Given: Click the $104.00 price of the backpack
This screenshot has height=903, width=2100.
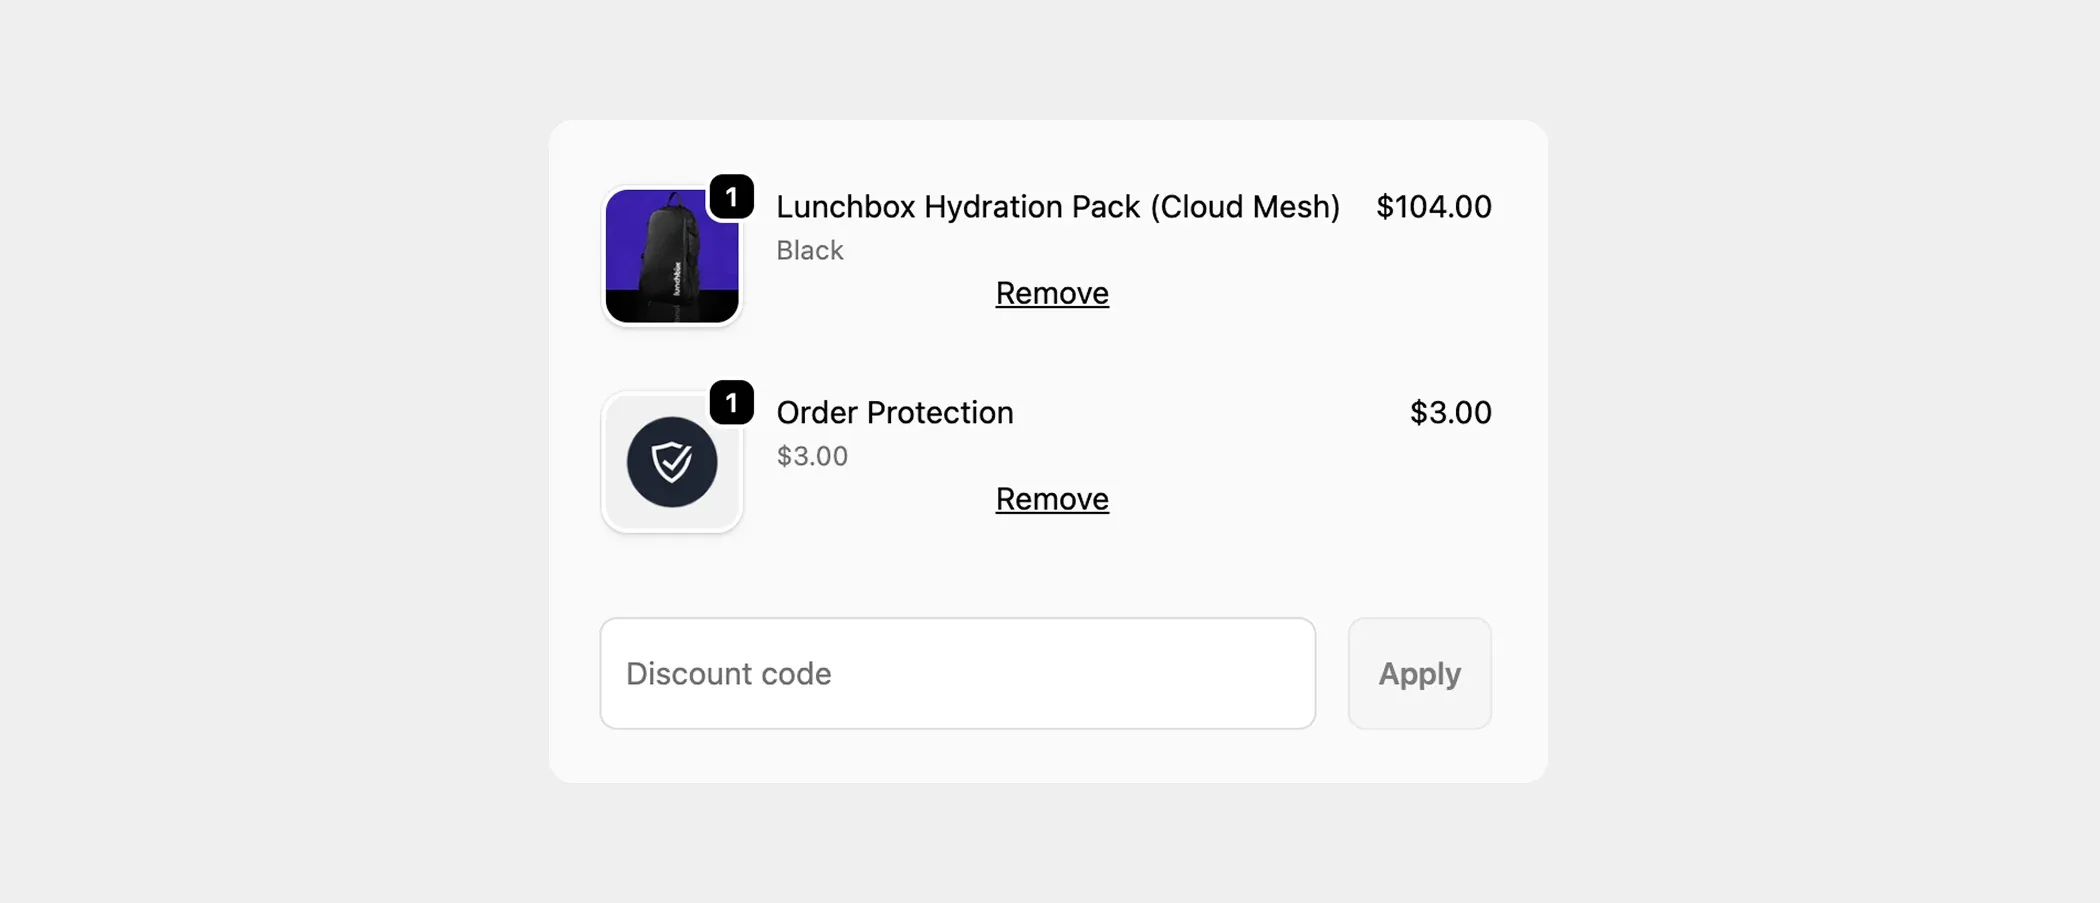Looking at the screenshot, I should coord(1435,206).
